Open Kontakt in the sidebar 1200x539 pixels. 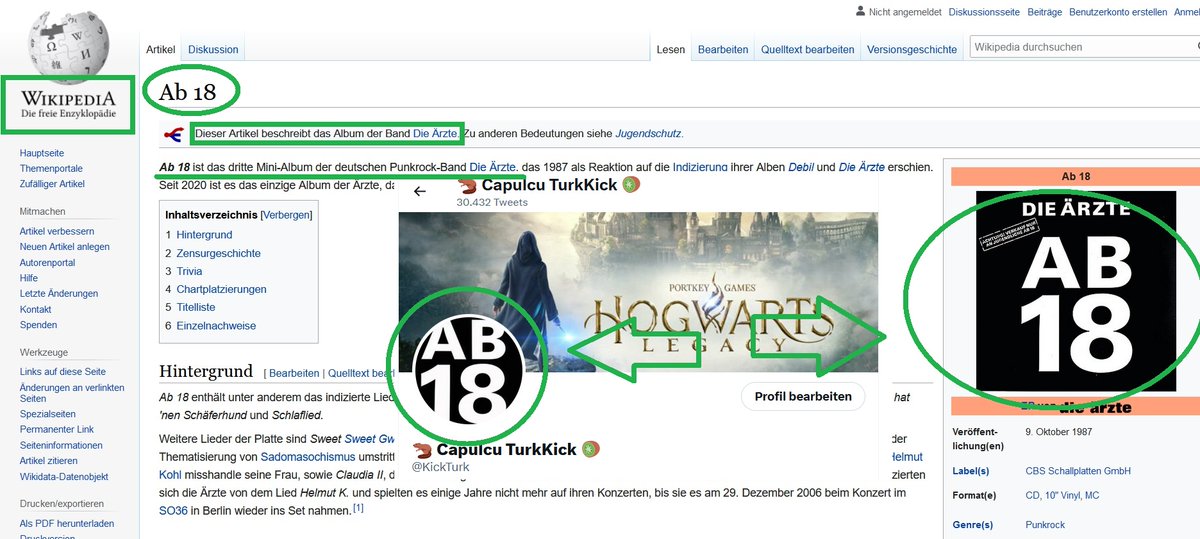[x=35, y=309]
